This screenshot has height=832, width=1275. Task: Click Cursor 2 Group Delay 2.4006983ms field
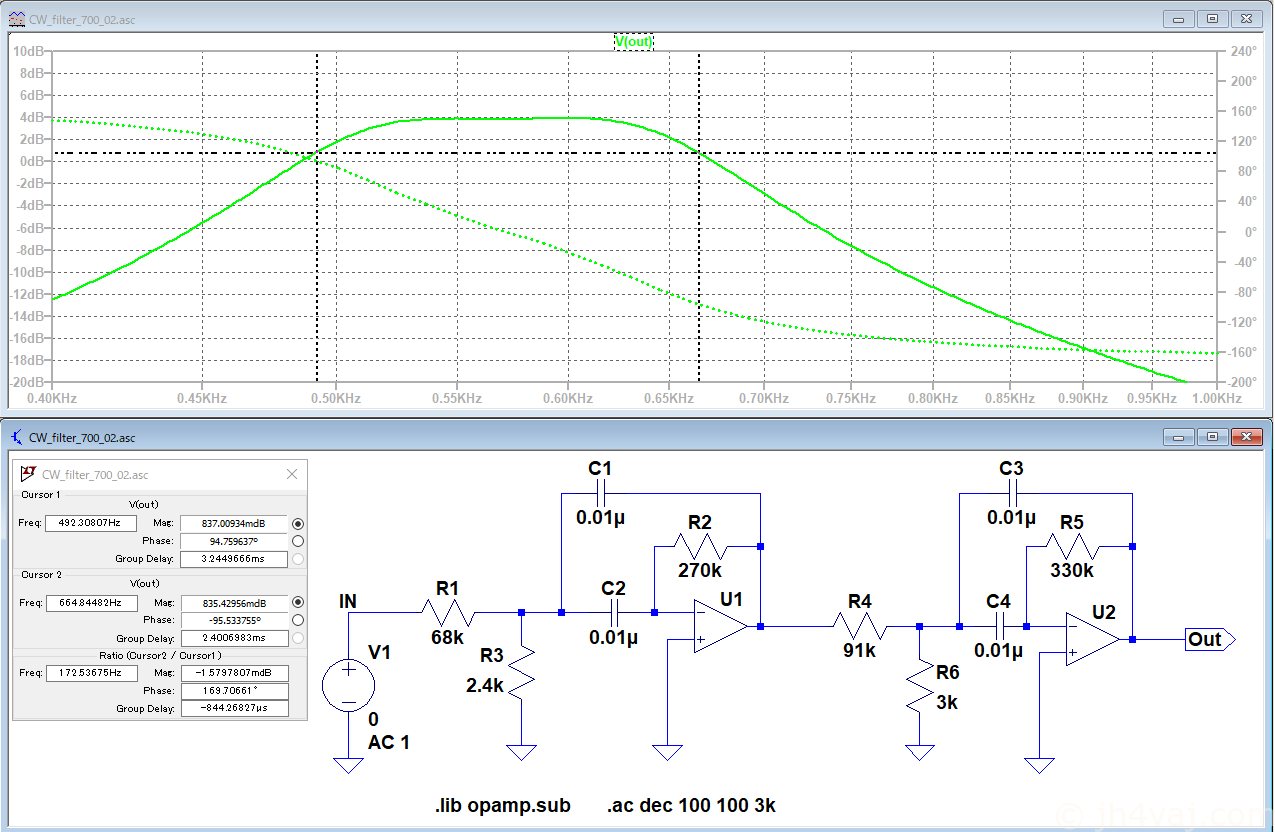click(233, 638)
